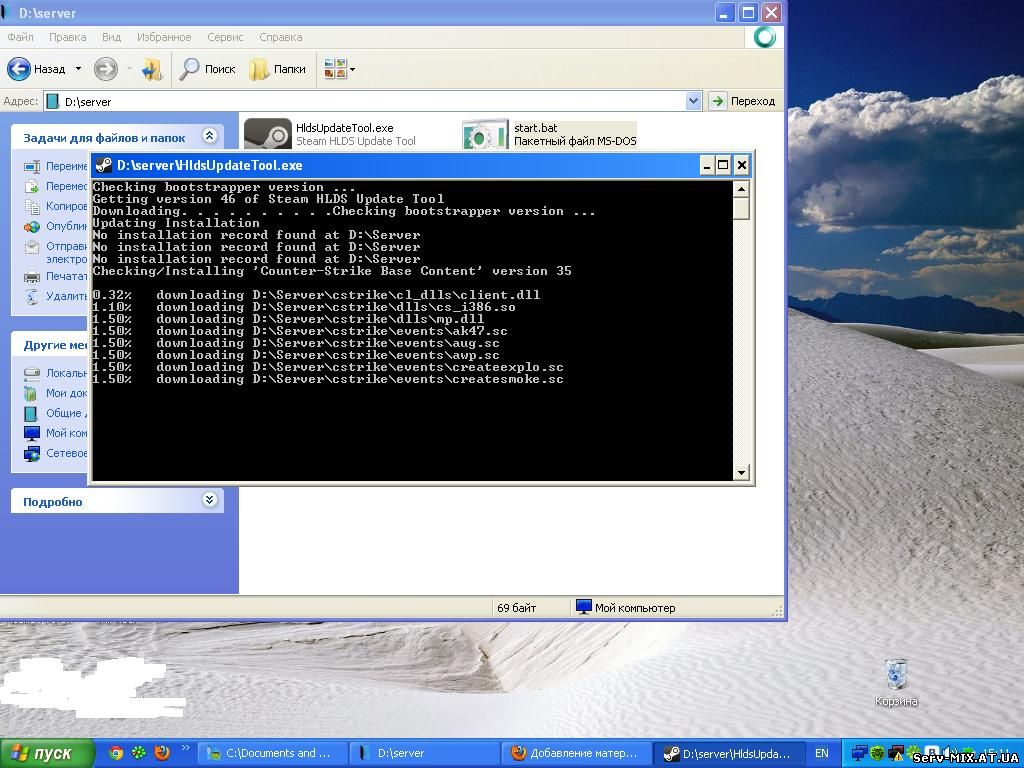Click the Windows flag throbber icon

pyautogui.click(x=764, y=37)
